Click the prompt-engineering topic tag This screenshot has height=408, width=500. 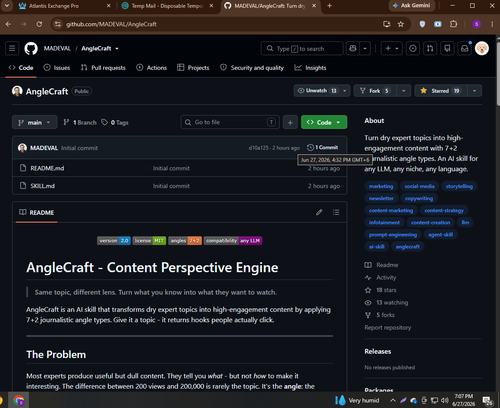393,235
